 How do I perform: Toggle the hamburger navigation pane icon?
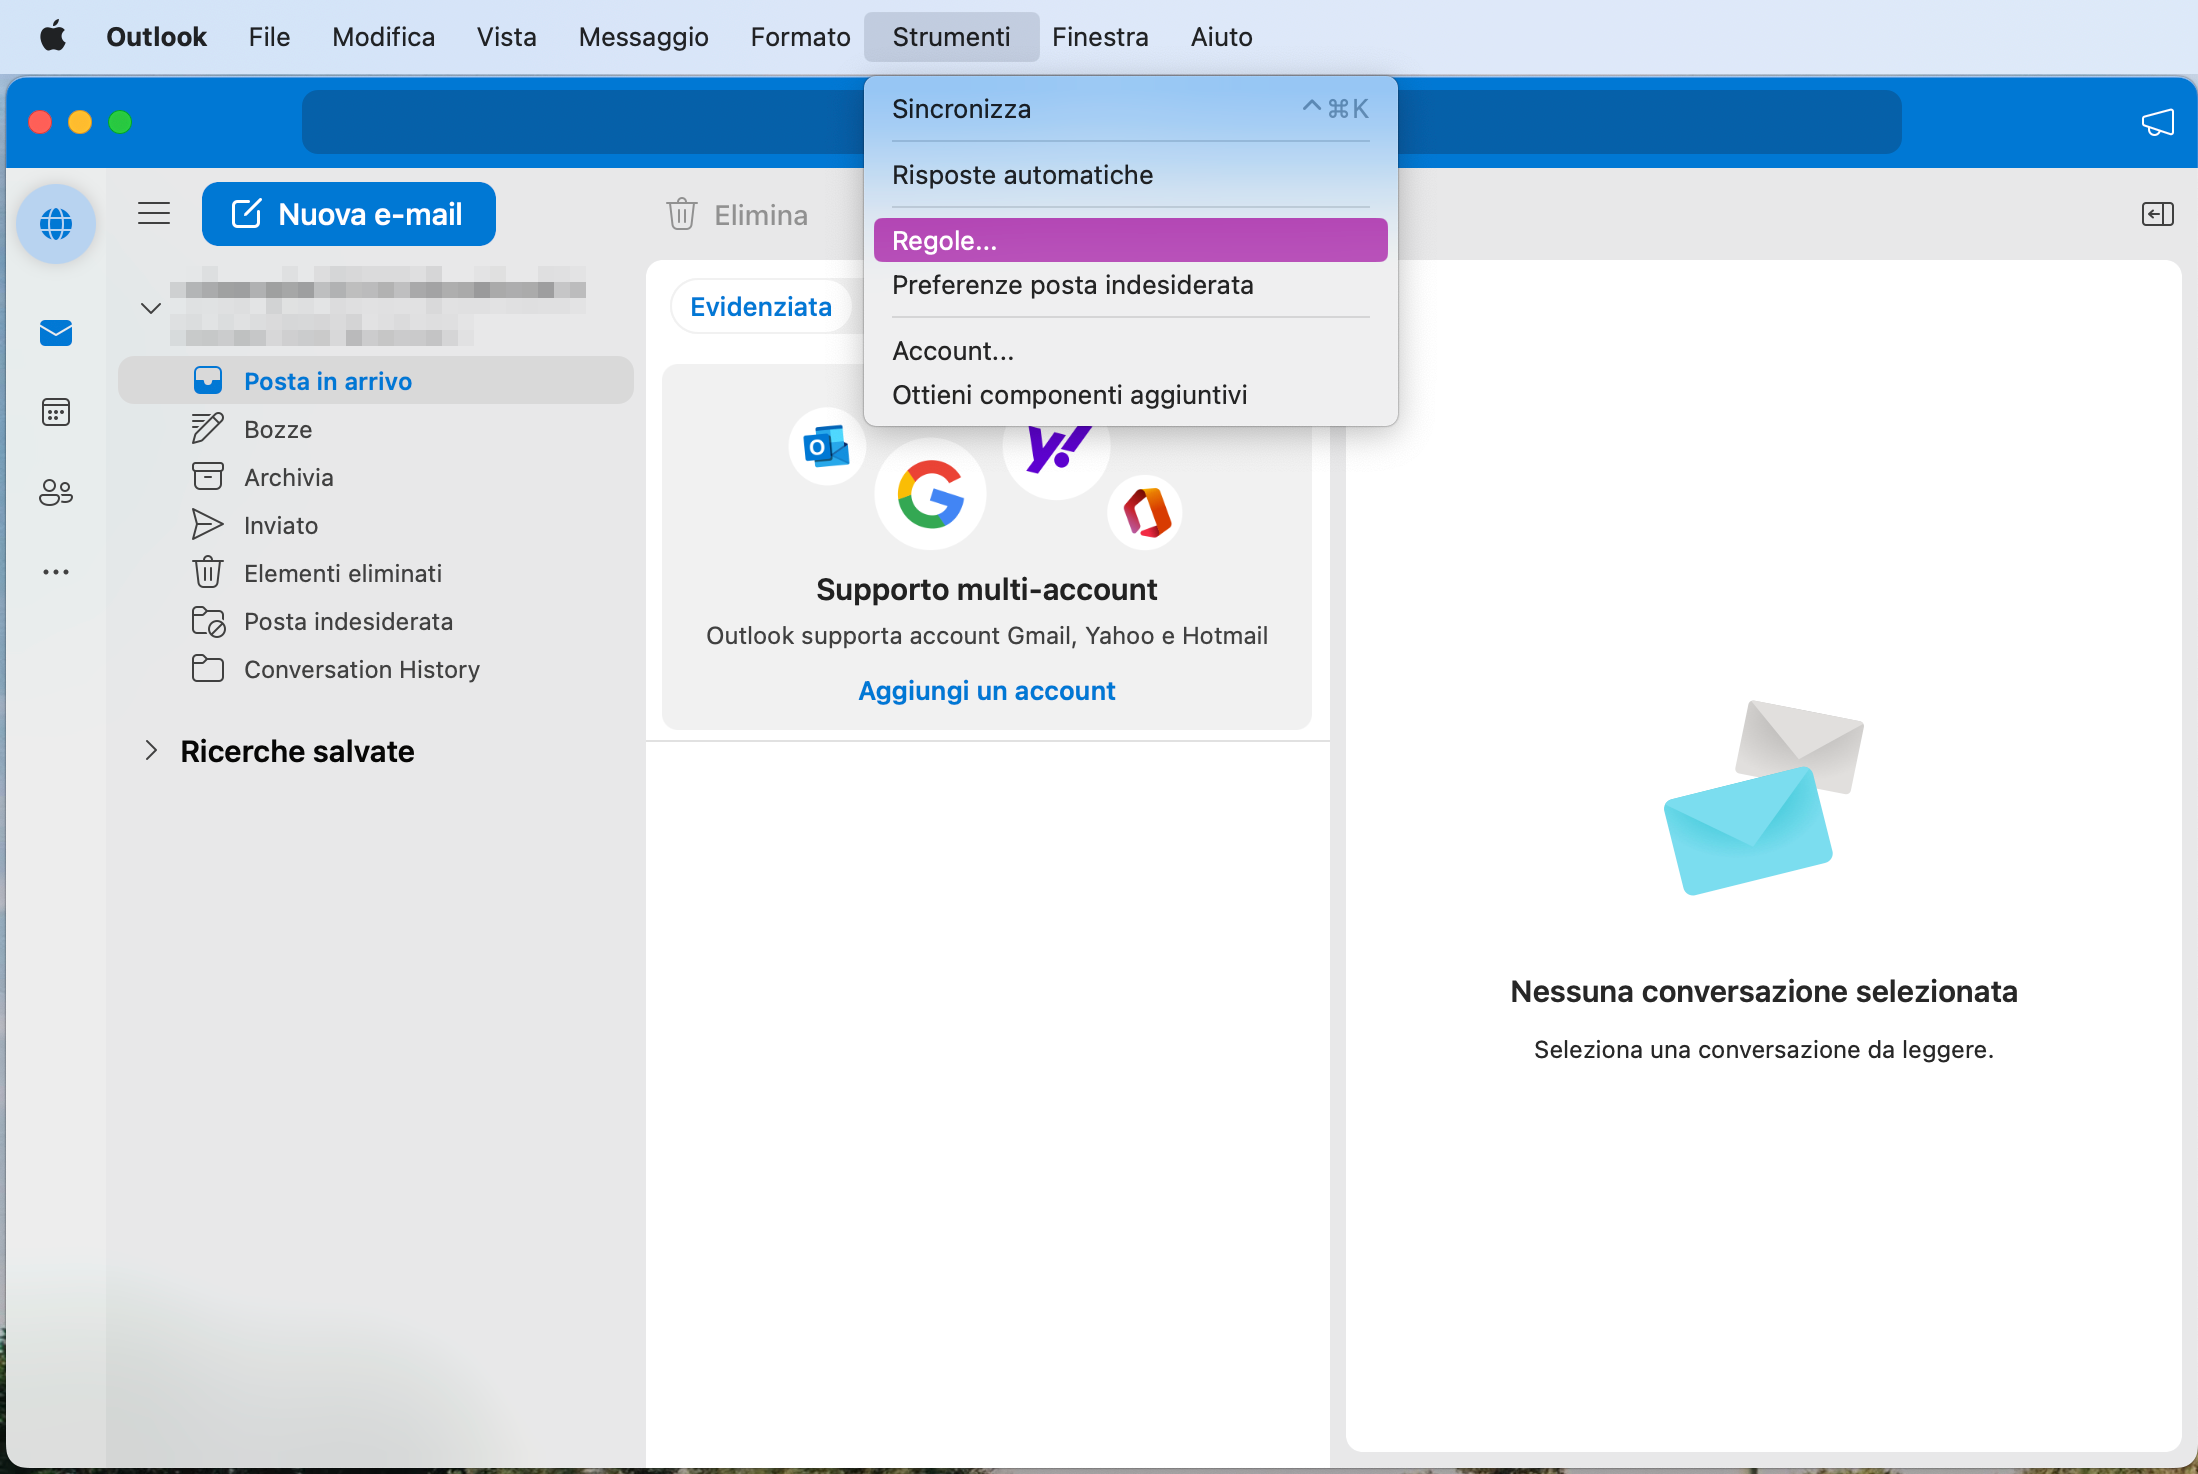tap(154, 213)
